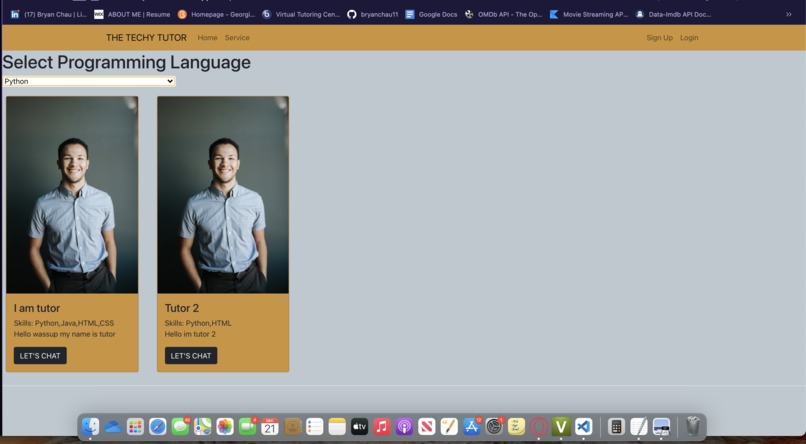Viewport: 806px width, 444px height.
Task: Open Service page in navbar
Action: click(x=237, y=38)
